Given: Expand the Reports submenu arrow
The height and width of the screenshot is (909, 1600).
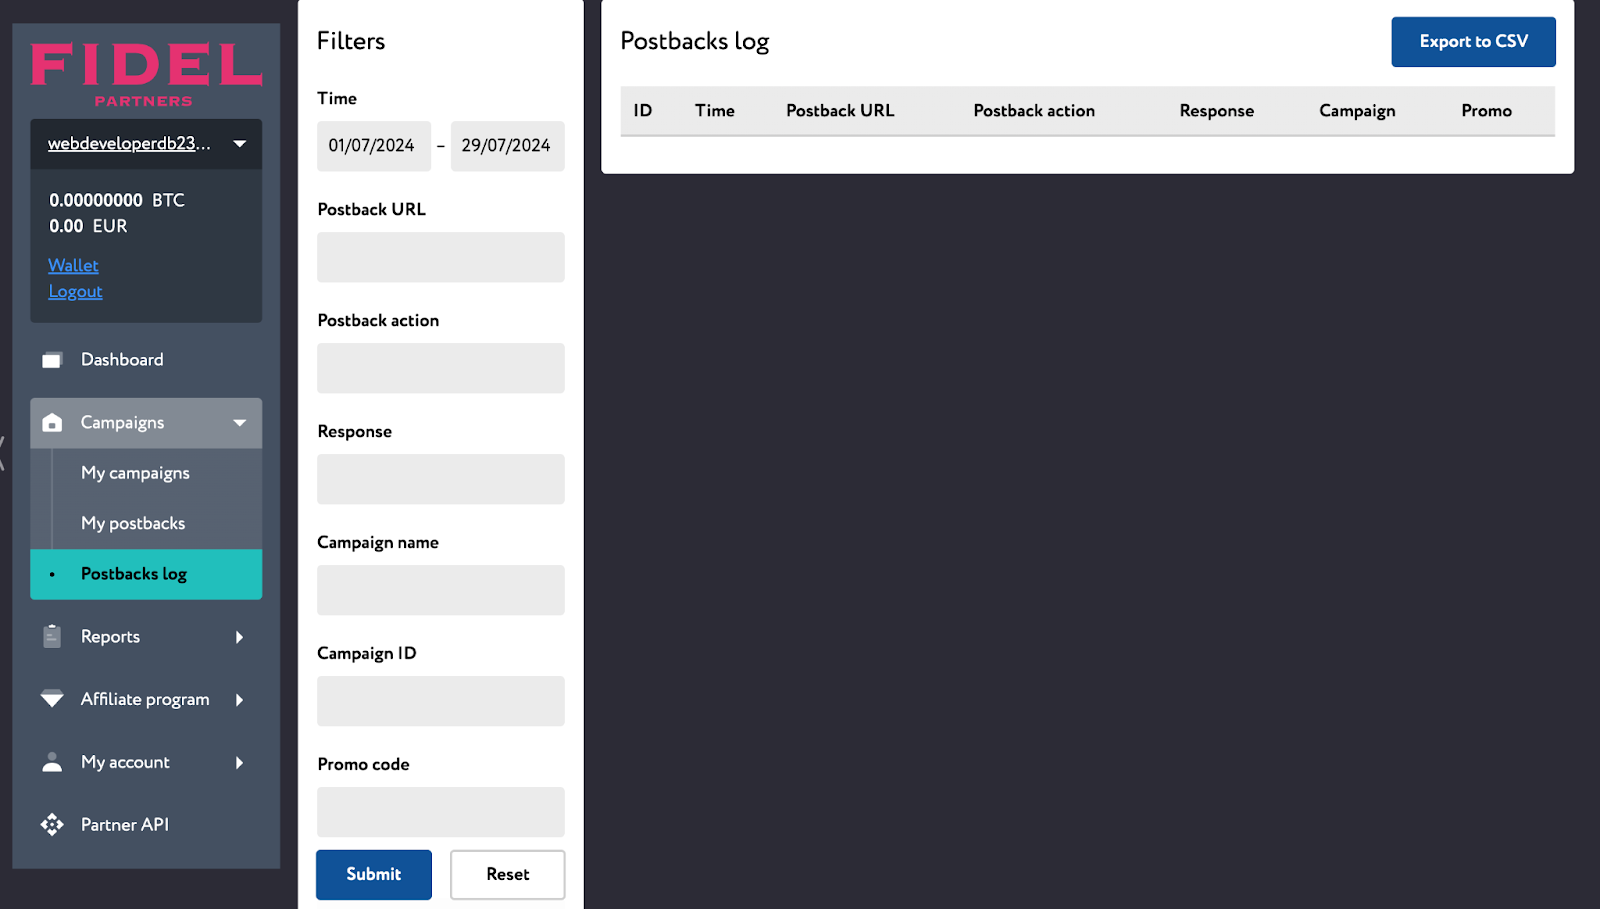Looking at the screenshot, I should [x=239, y=637].
